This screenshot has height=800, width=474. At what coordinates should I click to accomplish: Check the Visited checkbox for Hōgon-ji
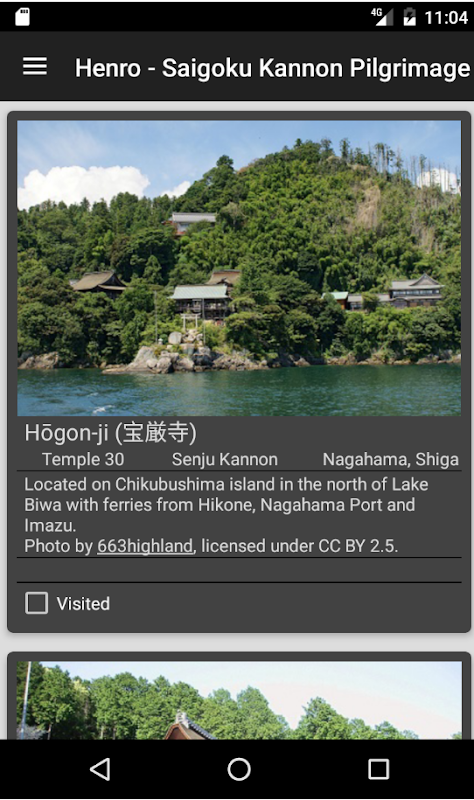point(37,603)
